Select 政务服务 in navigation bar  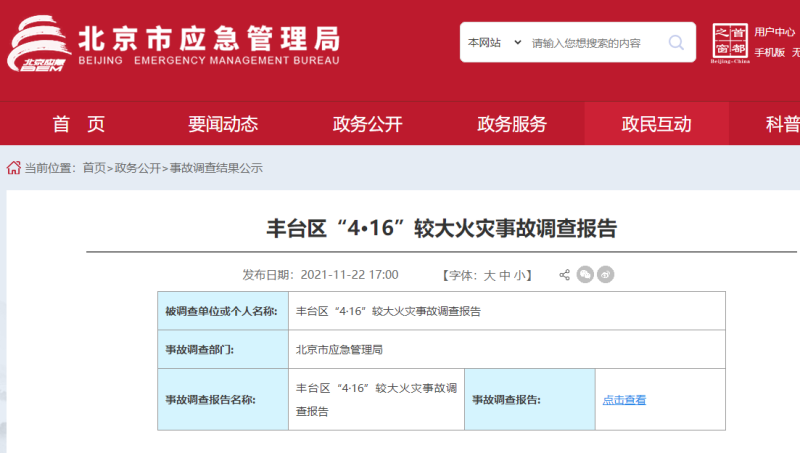[x=512, y=124]
